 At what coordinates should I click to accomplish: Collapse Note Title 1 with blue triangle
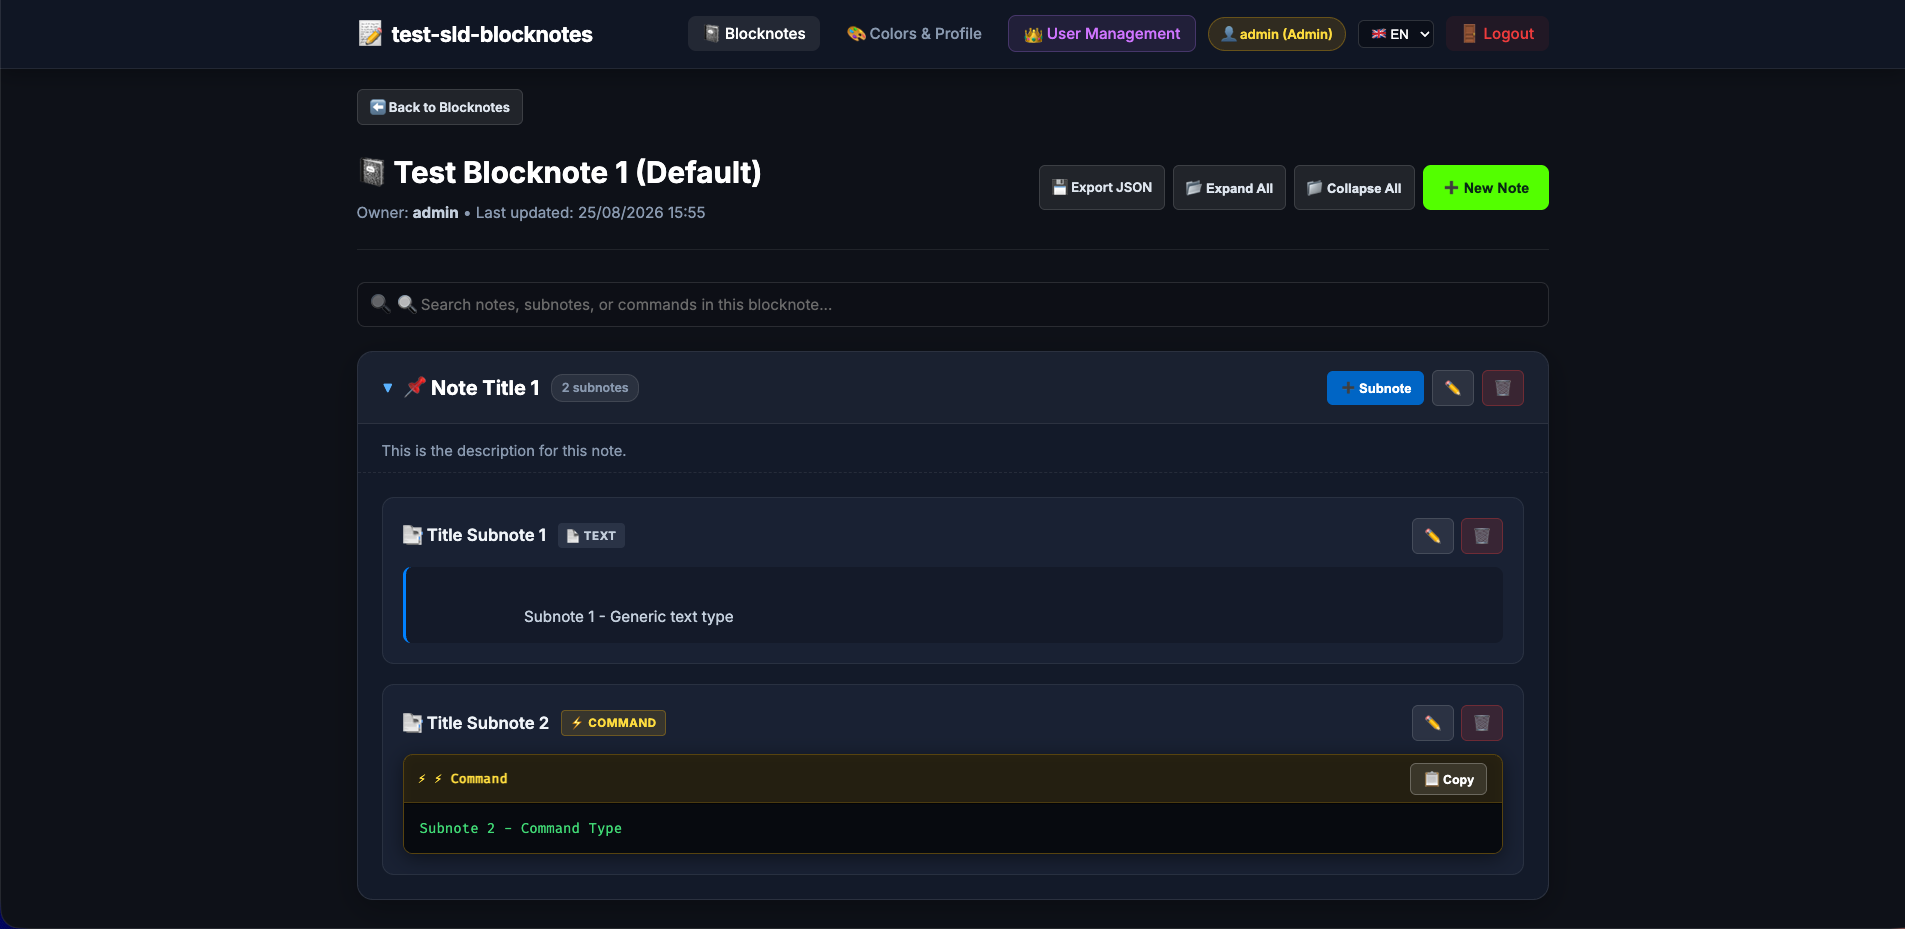click(x=388, y=388)
